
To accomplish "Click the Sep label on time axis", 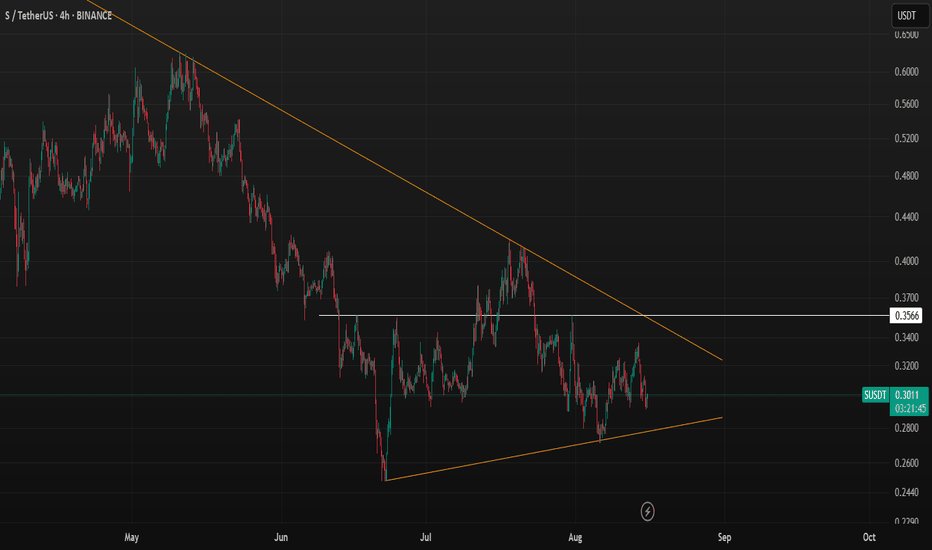I will pyautogui.click(x=724, y=537).
